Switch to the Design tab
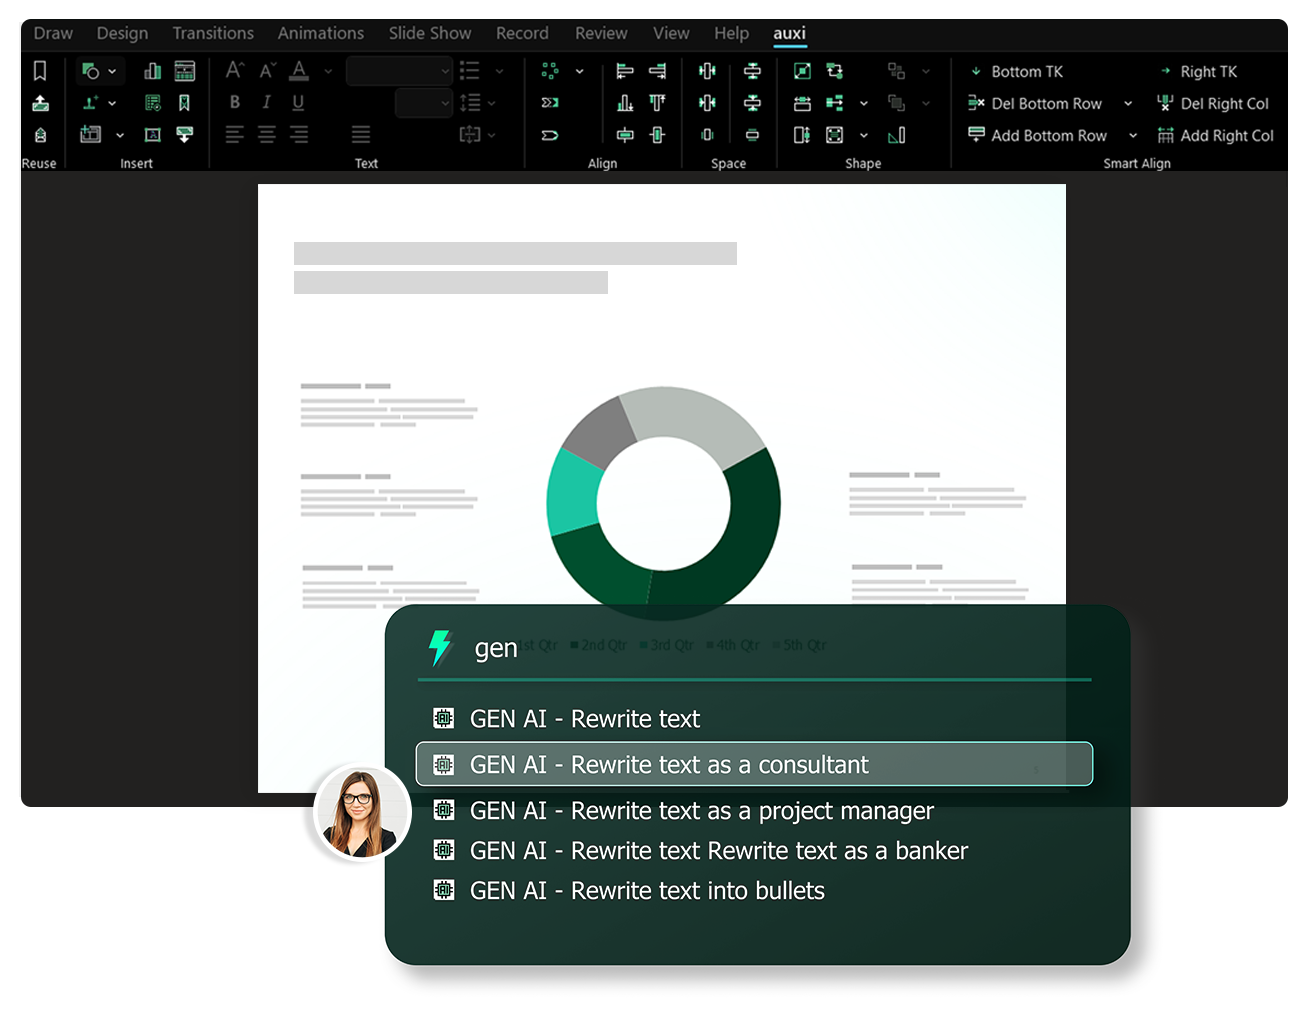The width and height of the screenshot is (1306, 1009). click(x=122, y=33)
